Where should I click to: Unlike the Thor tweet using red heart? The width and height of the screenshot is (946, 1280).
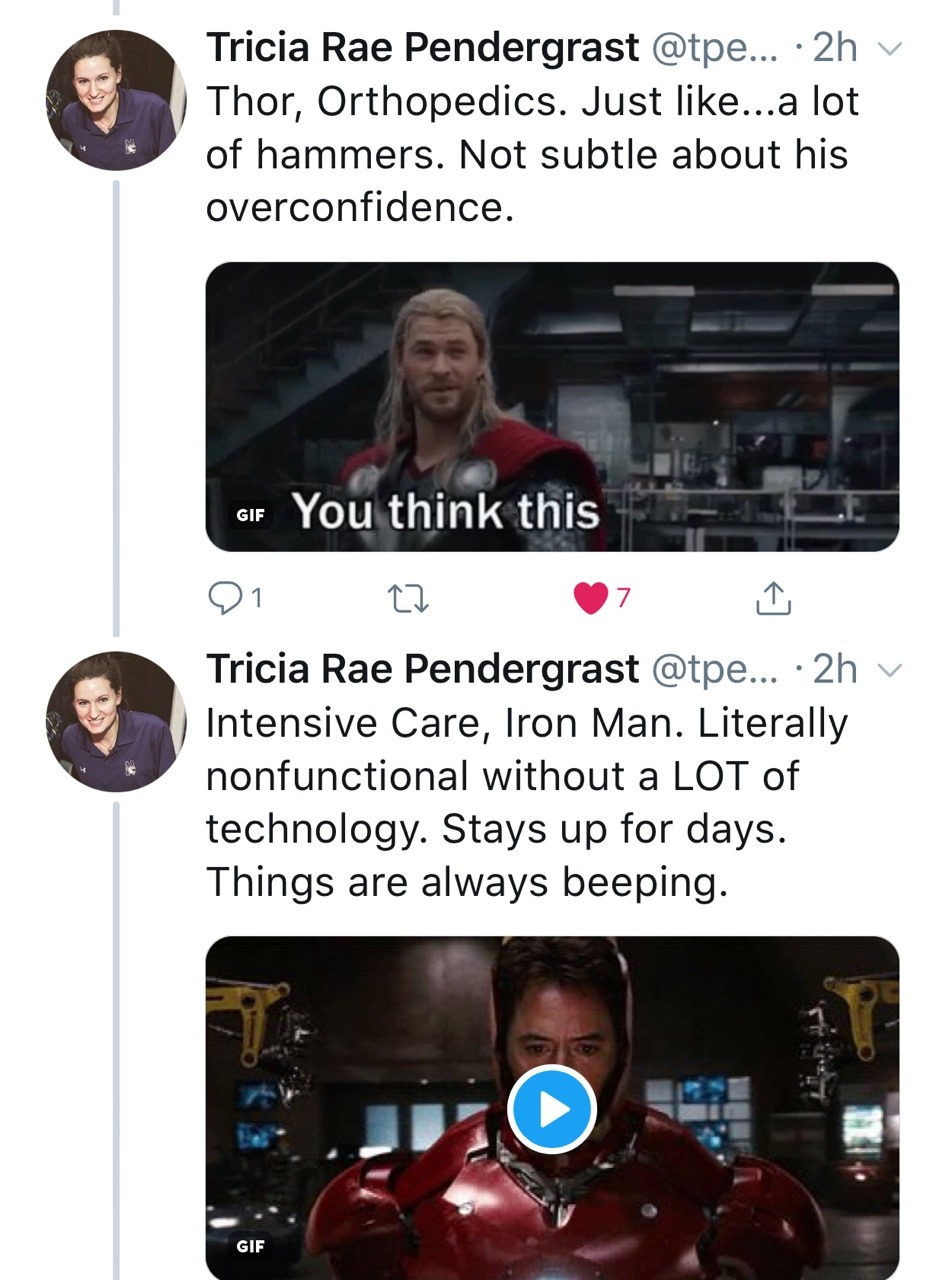click(592, 598)
